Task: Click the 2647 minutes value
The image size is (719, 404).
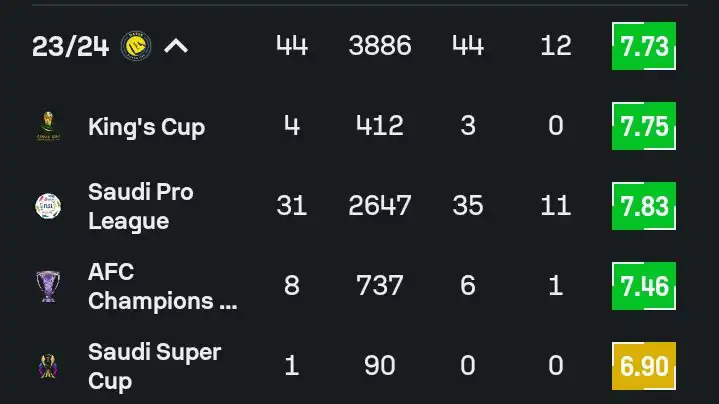Action: pyautogui.click(x=379, y=206)
